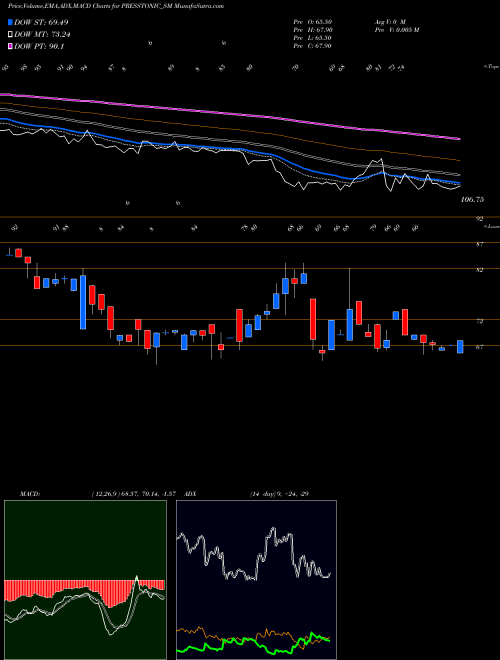Select the 'DOW MT: 73.24' legend label
The image size is (500, 660).
click(x=42, y=35)
